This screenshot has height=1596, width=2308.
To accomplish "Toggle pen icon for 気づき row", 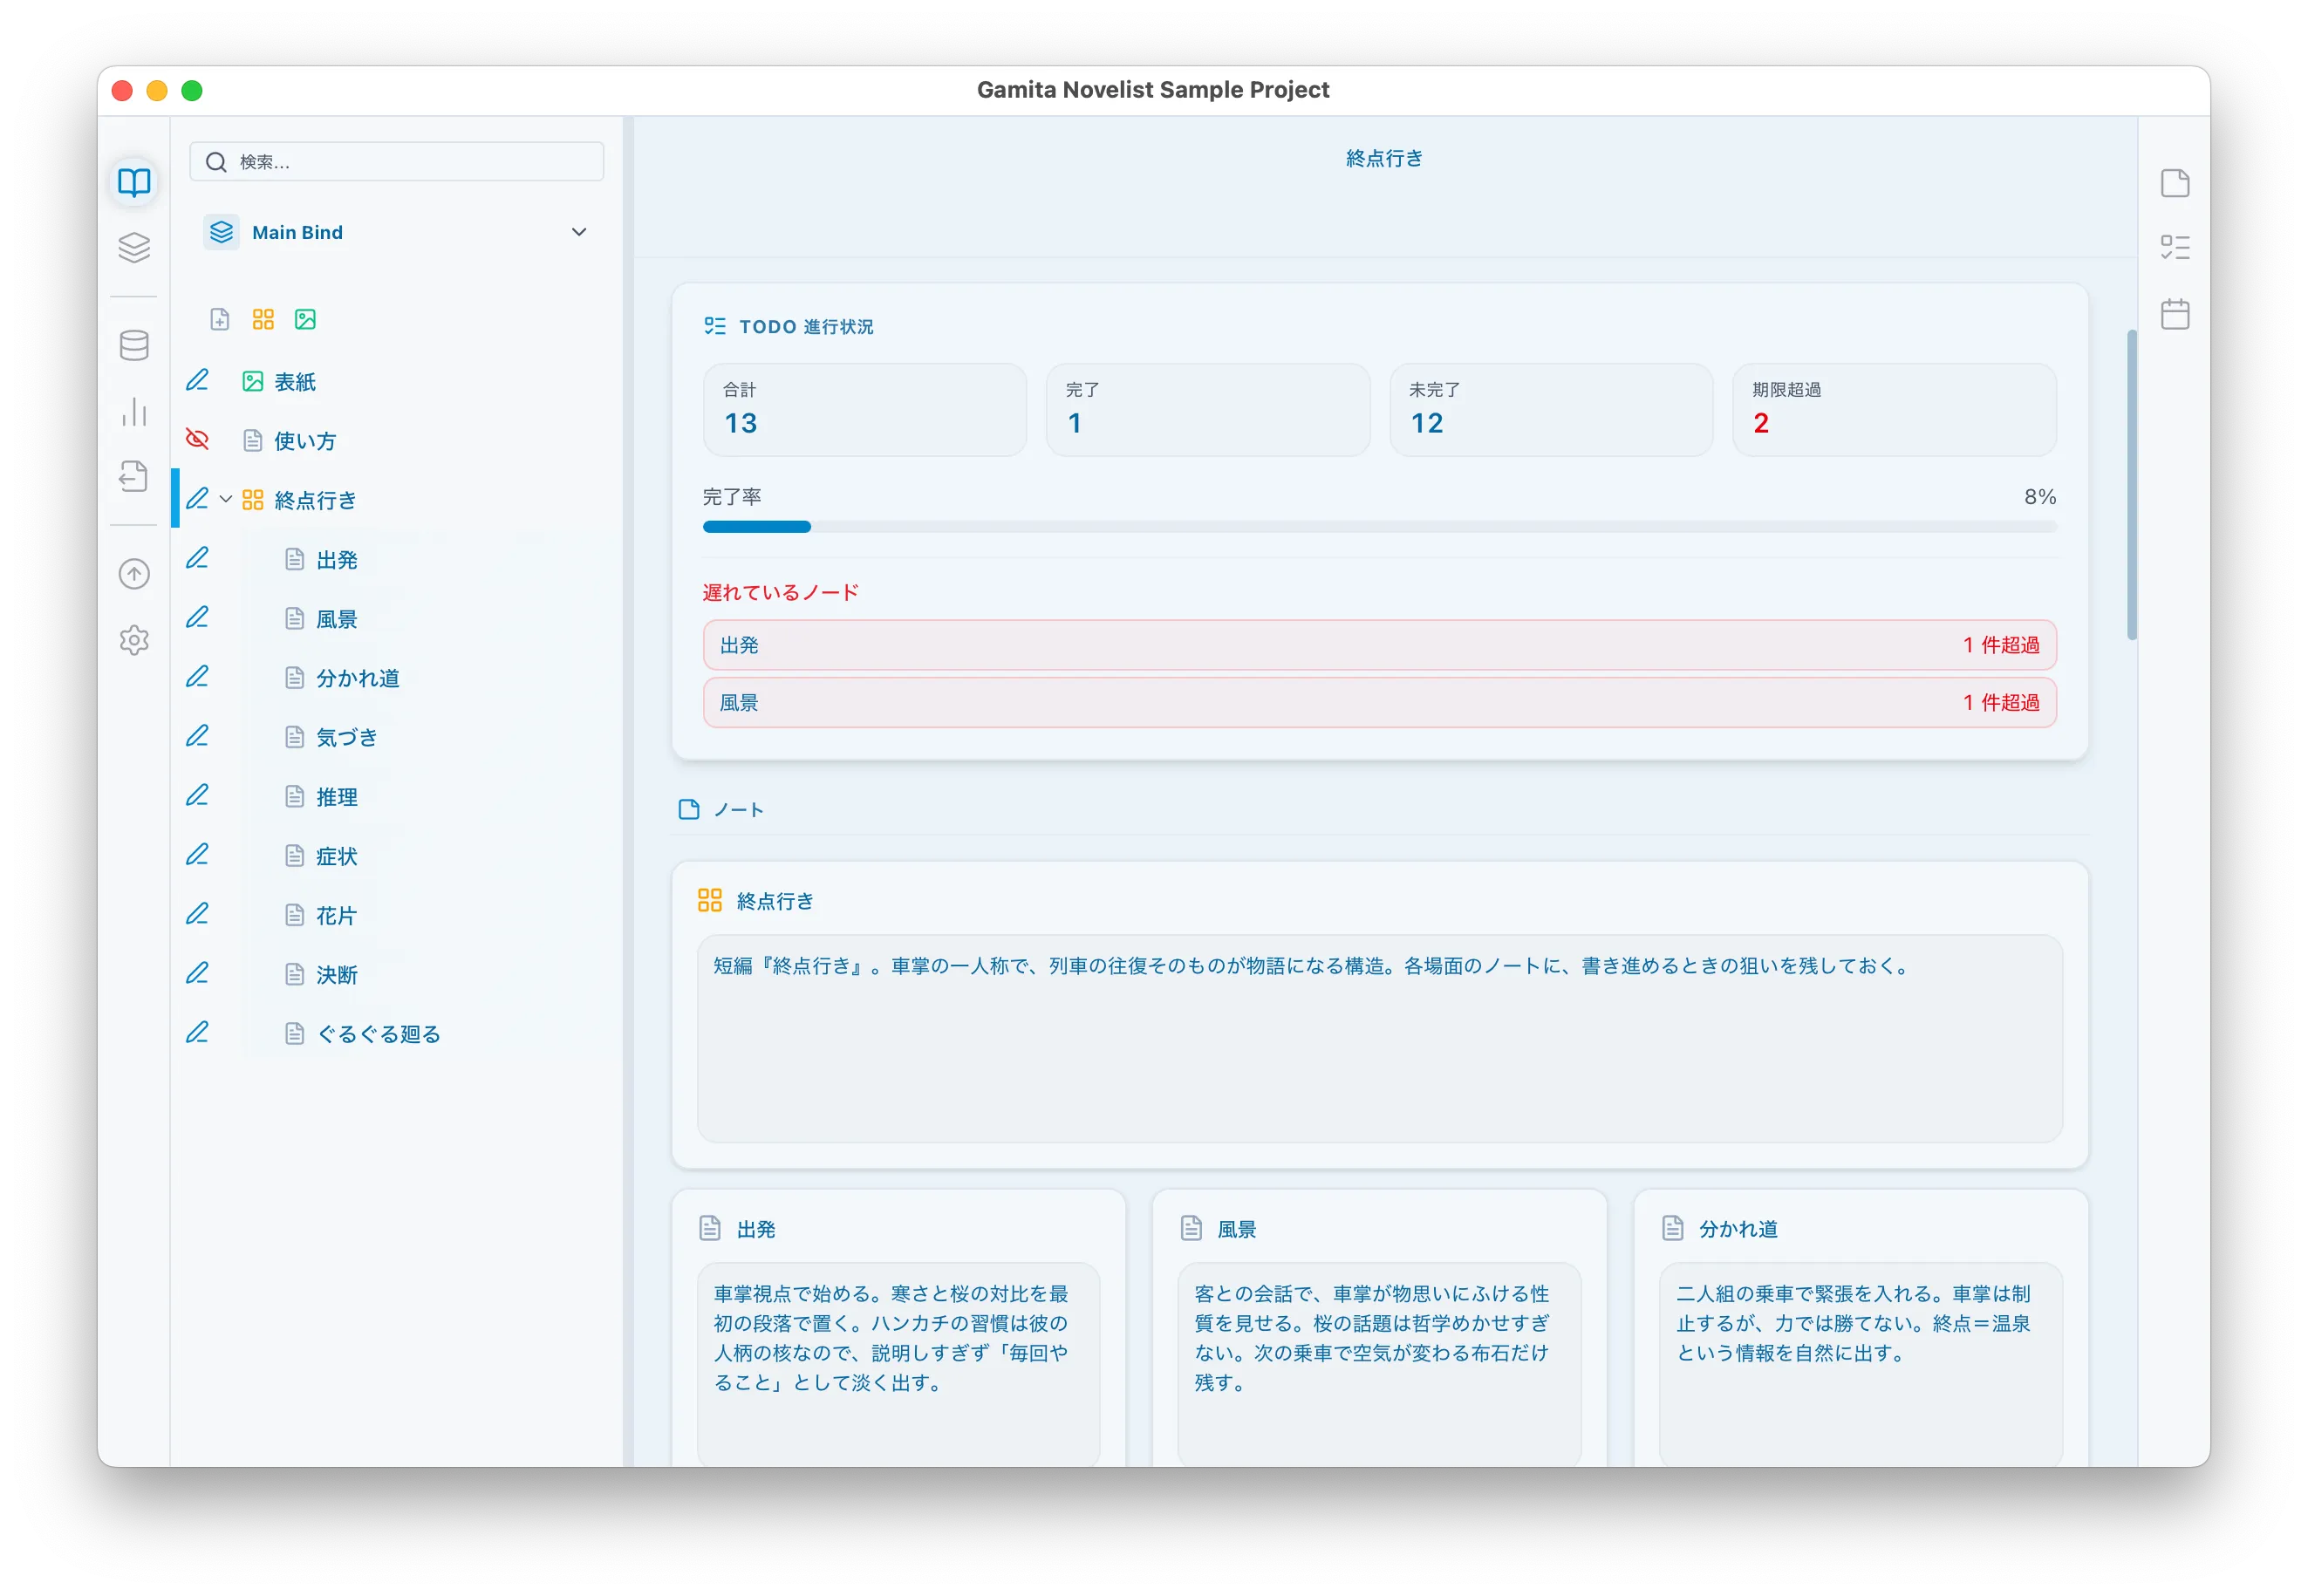I will click(x=197, y=737).
